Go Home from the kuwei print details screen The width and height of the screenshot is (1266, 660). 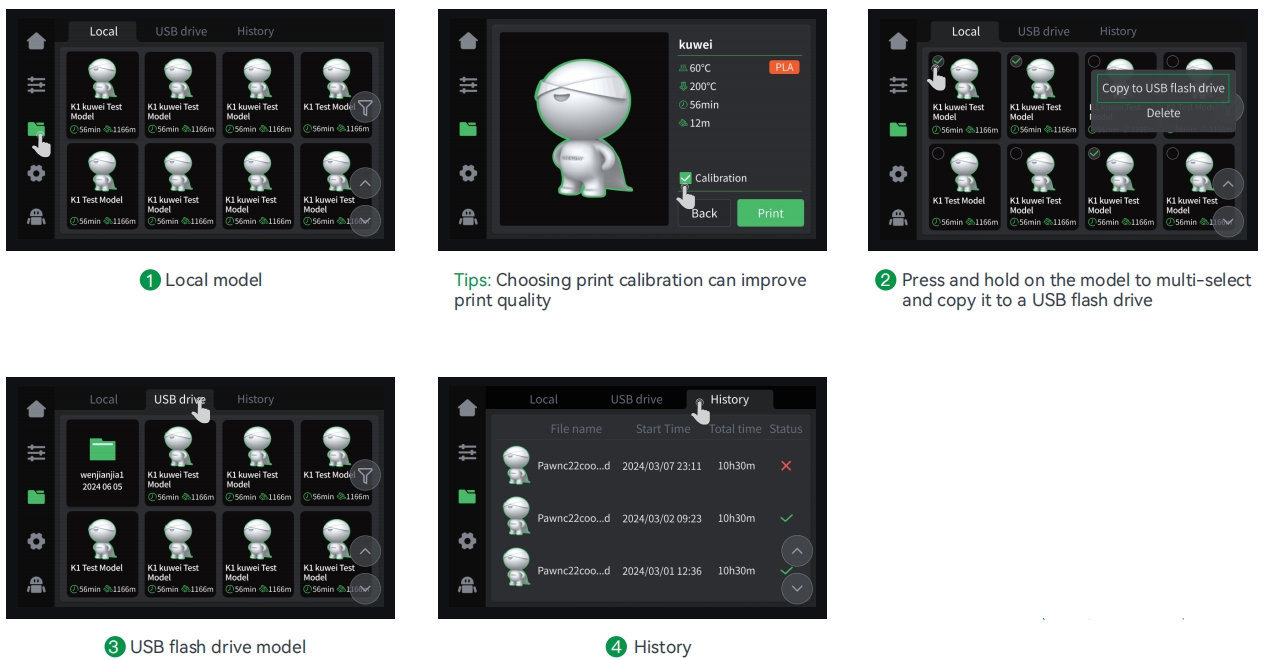click(x=468, y=41)
